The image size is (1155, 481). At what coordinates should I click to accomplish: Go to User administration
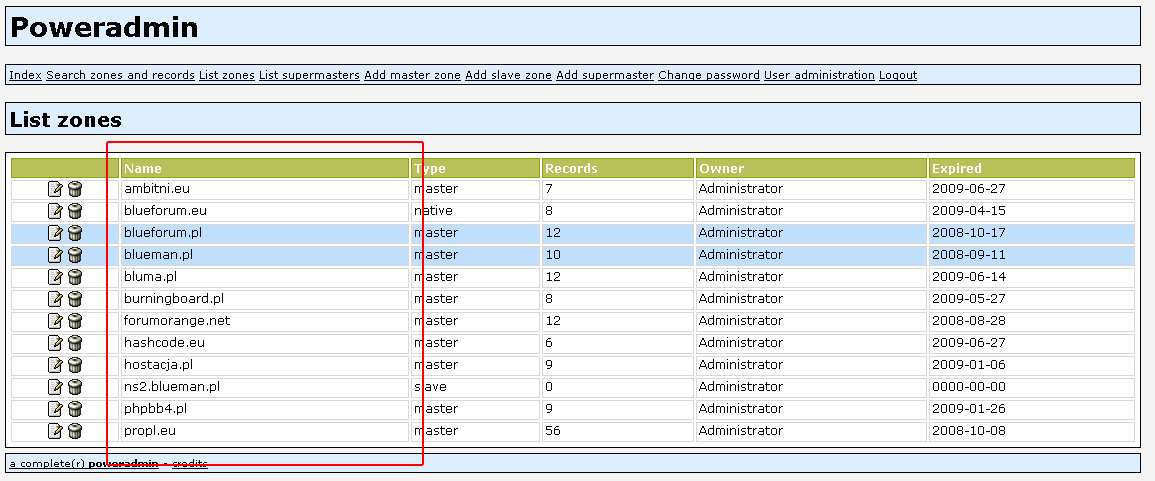819,75
